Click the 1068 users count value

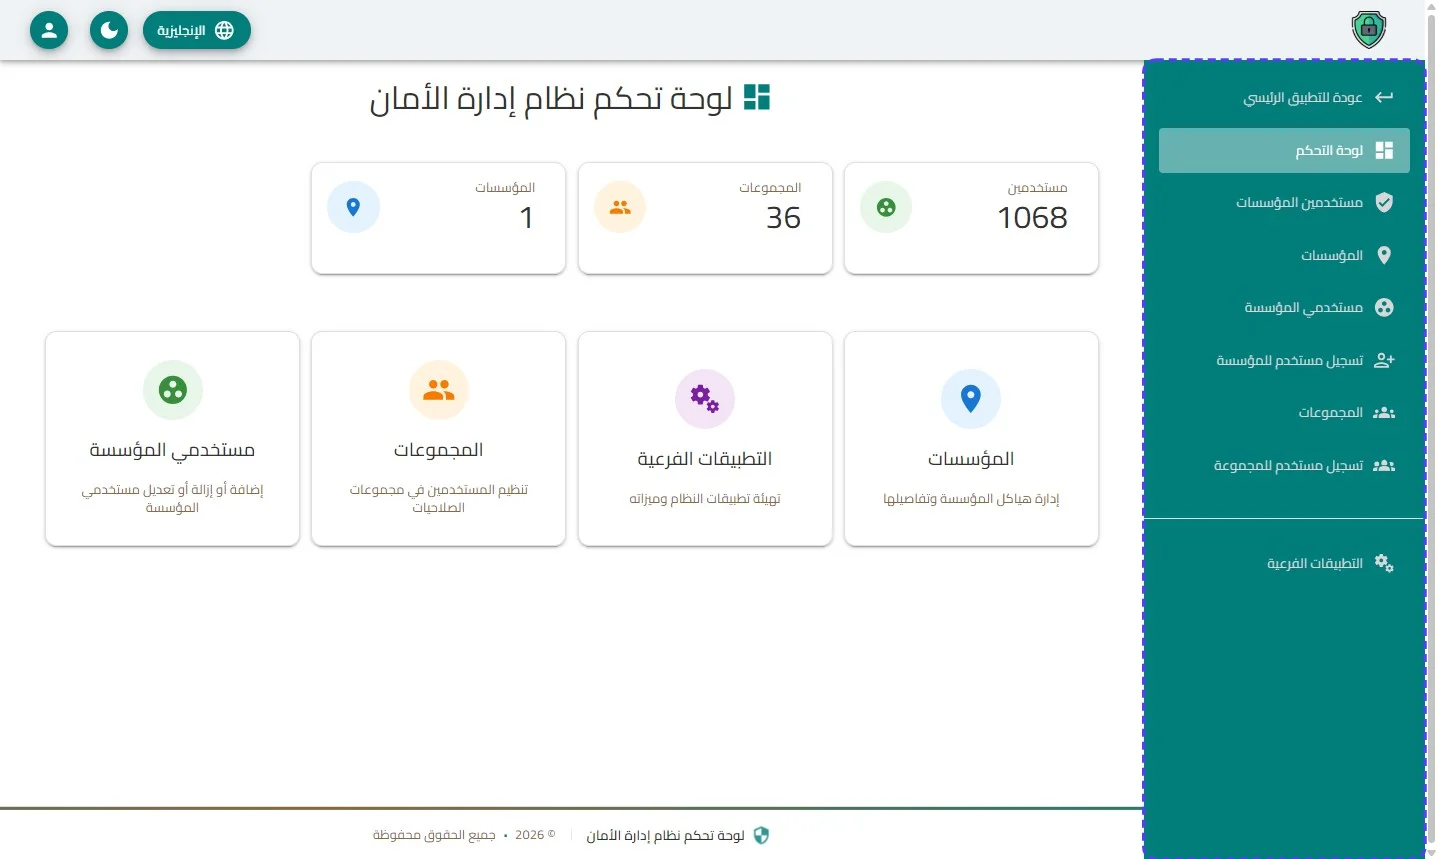point(1032,217)
